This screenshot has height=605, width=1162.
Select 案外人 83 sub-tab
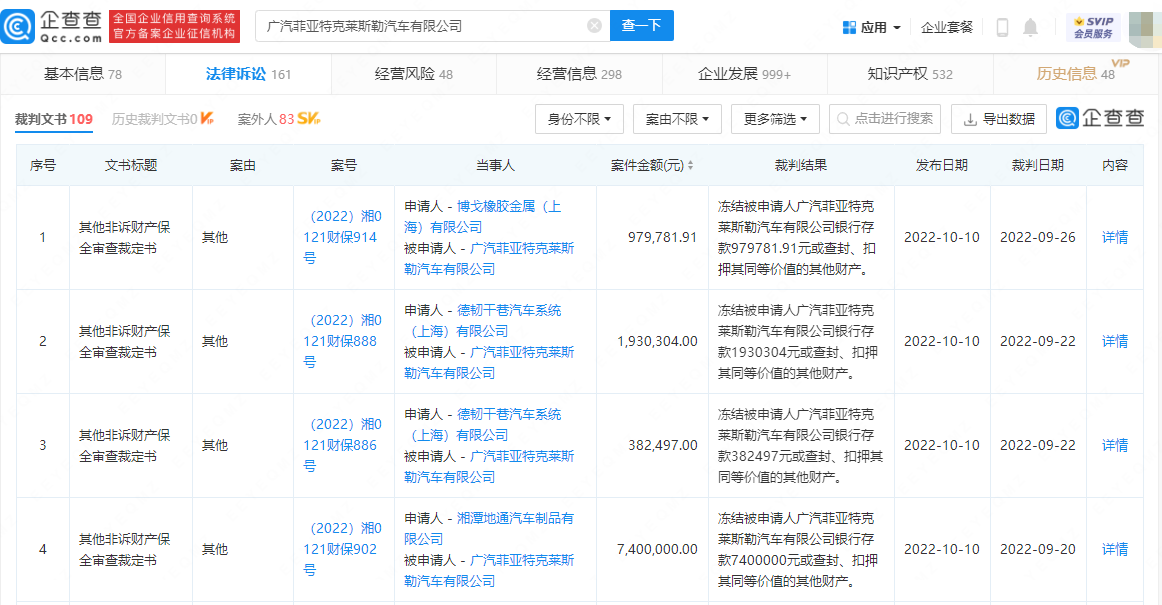(279, 119)
